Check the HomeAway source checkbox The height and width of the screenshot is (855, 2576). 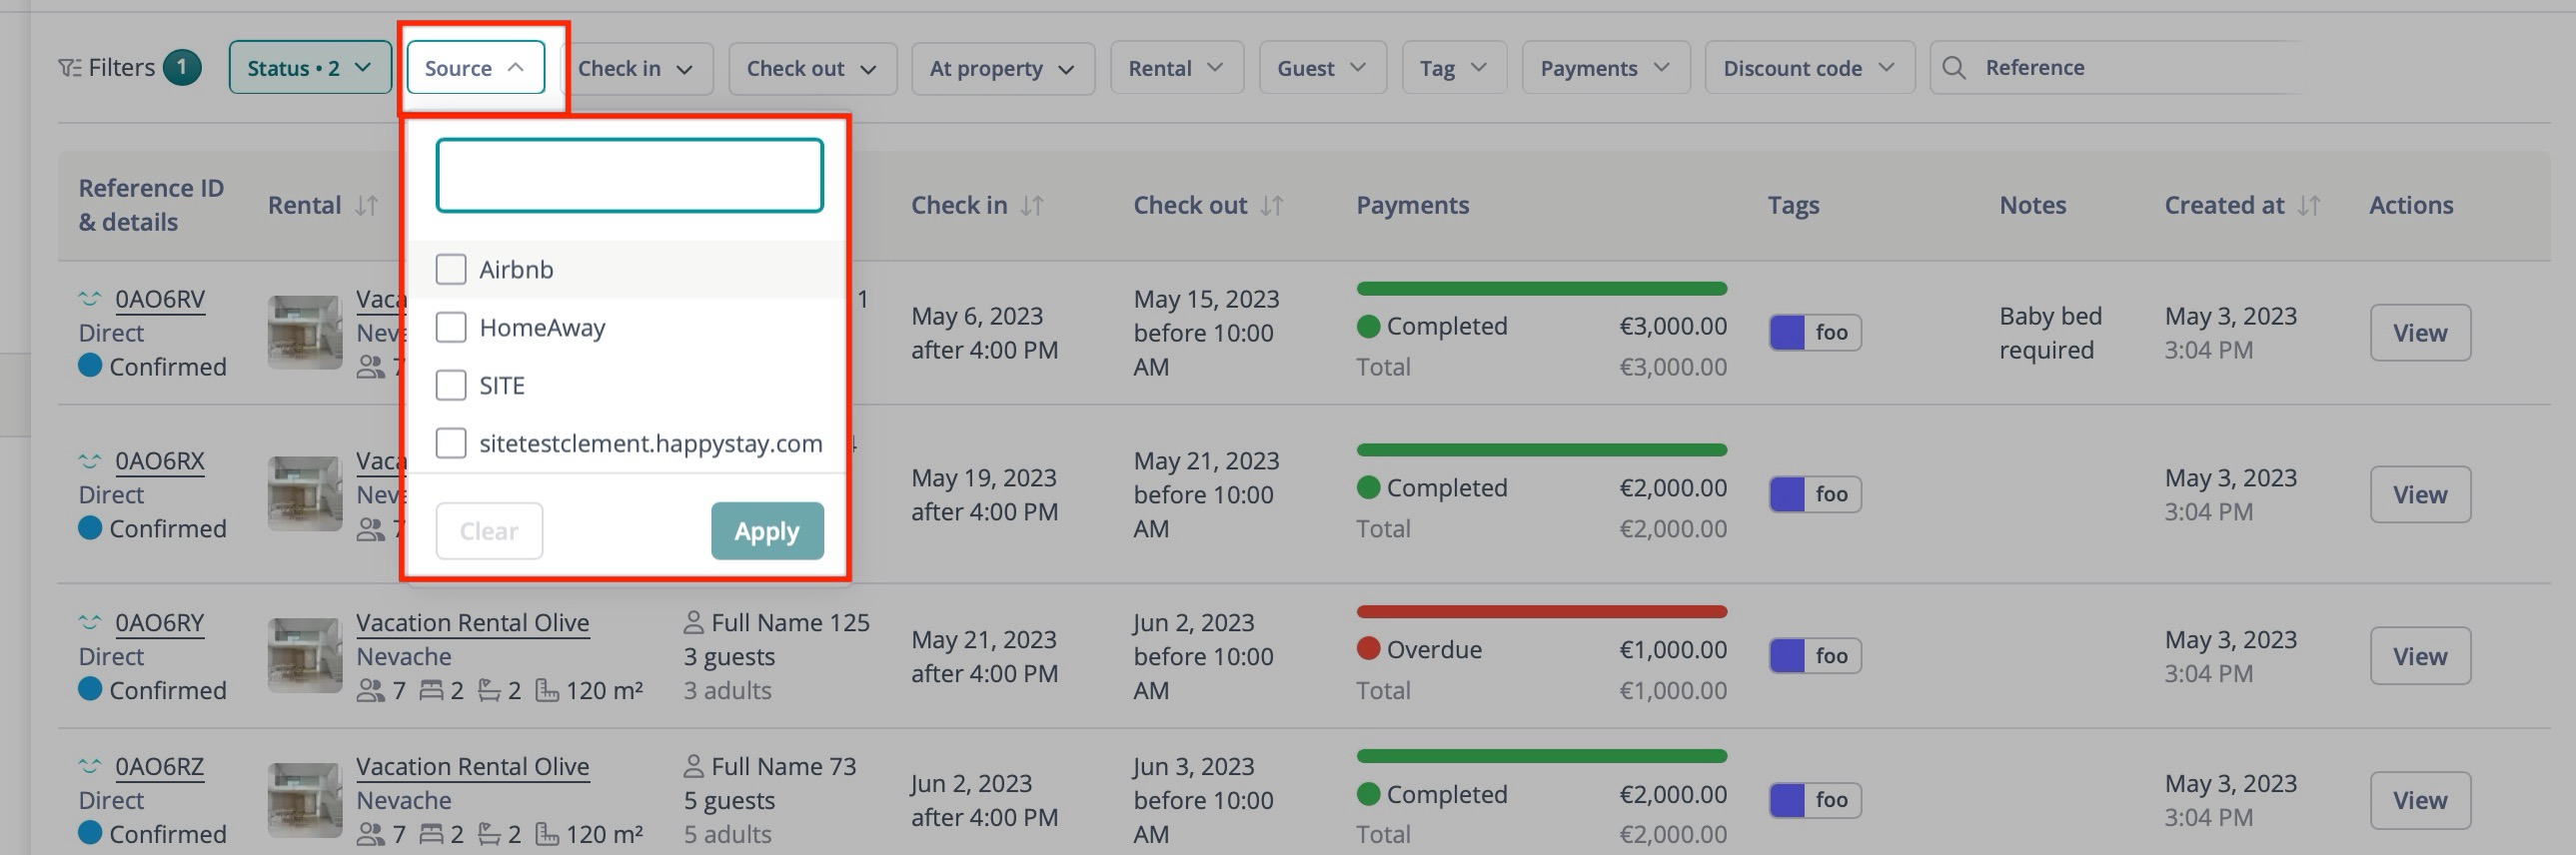click(x=451, y=327)
